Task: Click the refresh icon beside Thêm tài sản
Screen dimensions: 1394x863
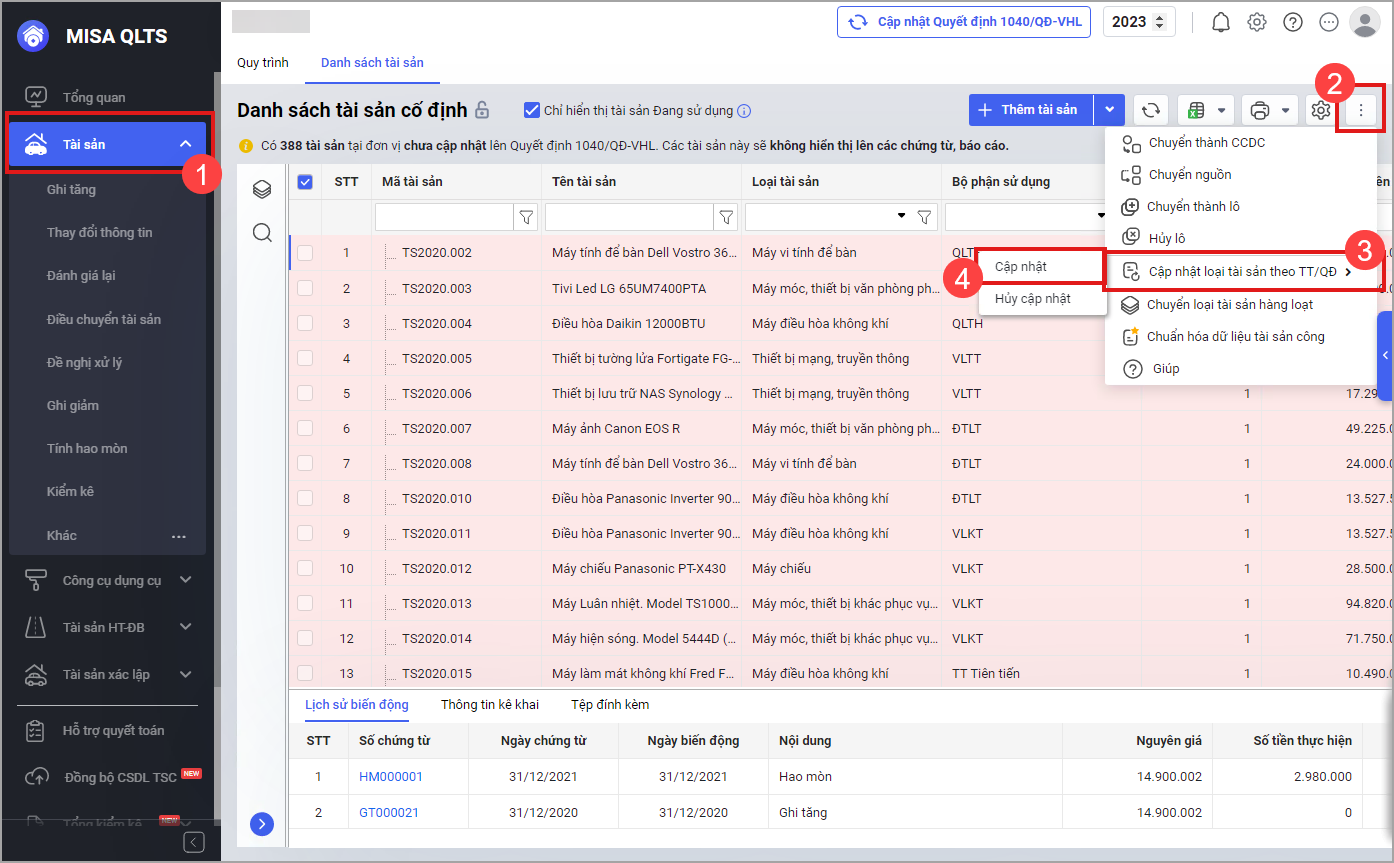Action: click(x=1151, y=110)
